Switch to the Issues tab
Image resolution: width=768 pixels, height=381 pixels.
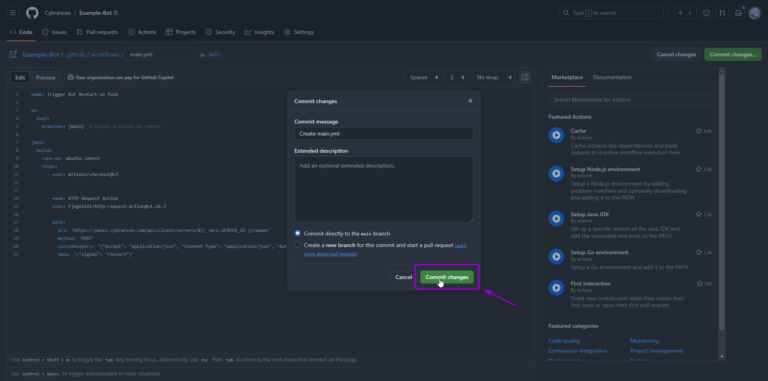pyautogui.click(x=54, y=32)
